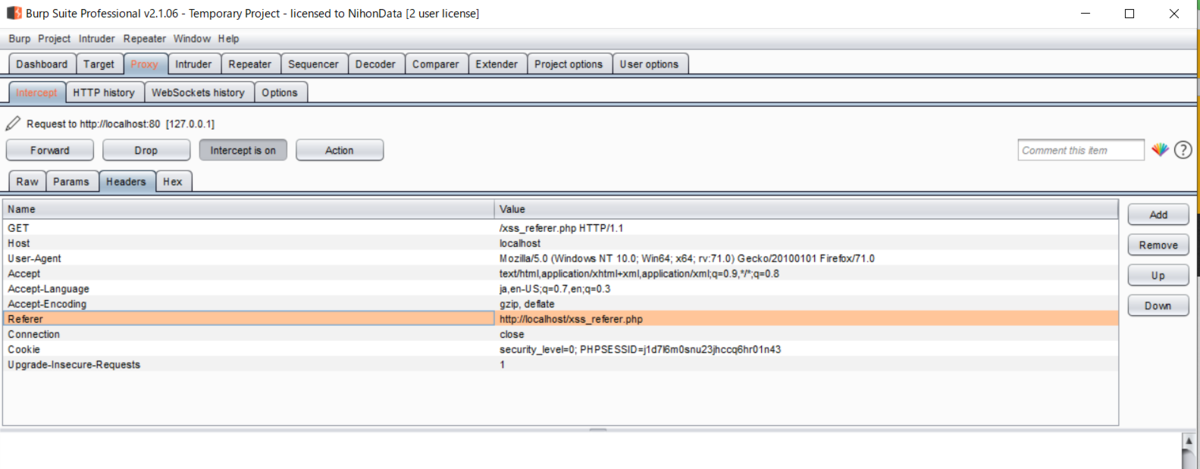The width and height of the screenshot is (1200, 469).
Task: Go to the Repeater tool tab
Action: 250,64
